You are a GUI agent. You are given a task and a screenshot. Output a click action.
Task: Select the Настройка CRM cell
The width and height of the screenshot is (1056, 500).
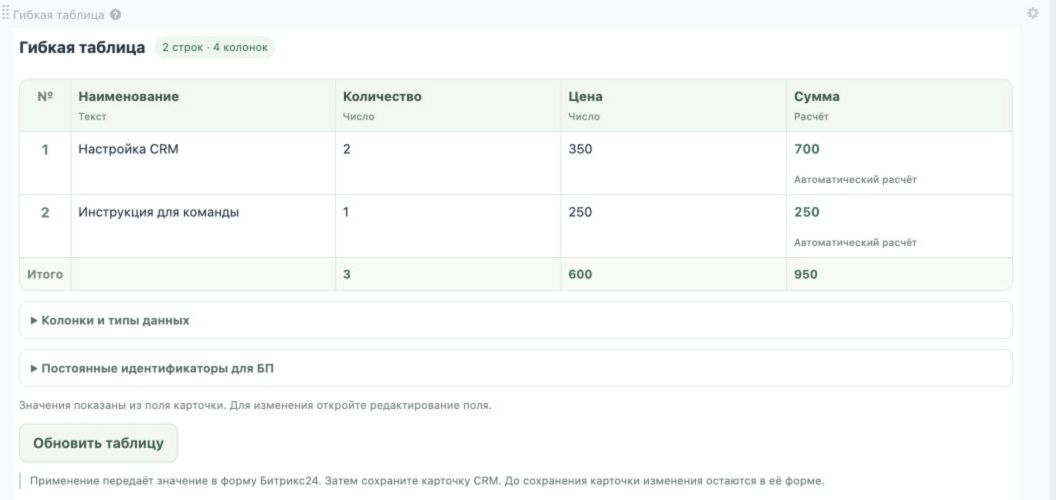(203, 163)
